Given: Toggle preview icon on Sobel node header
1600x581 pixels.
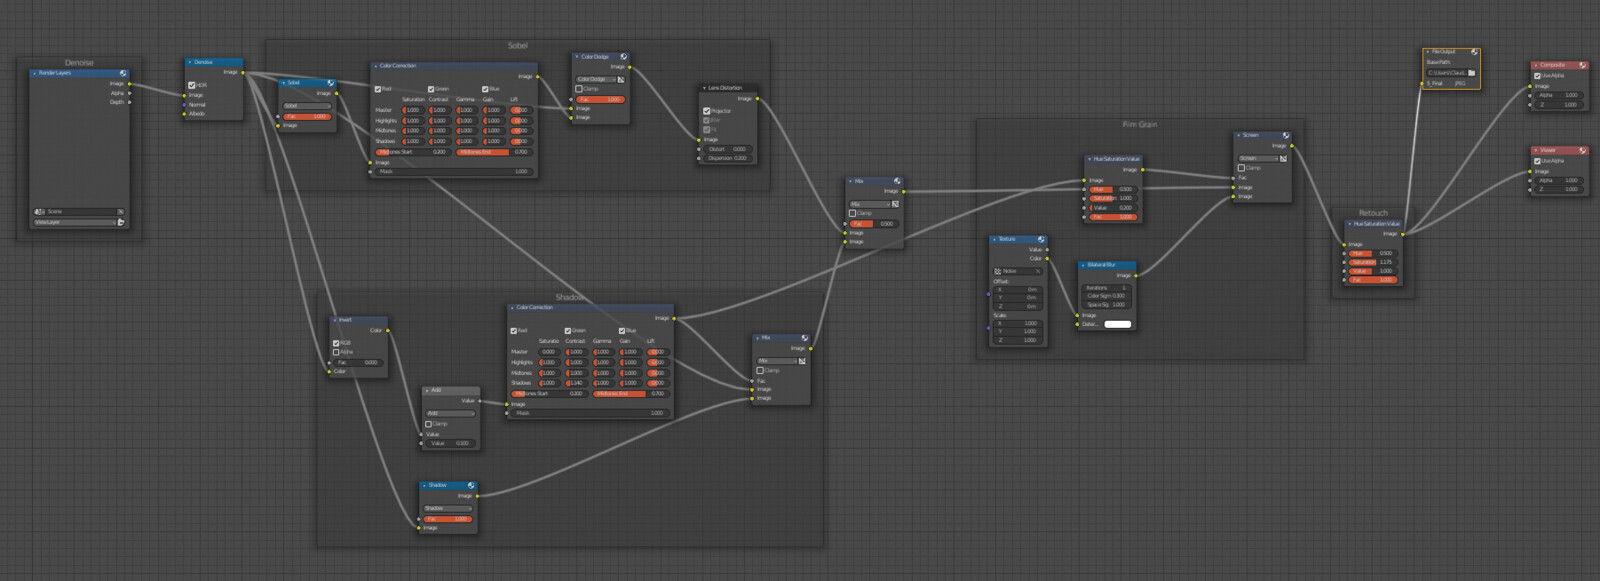Looking at the screenshot, I should click(330, 83).
